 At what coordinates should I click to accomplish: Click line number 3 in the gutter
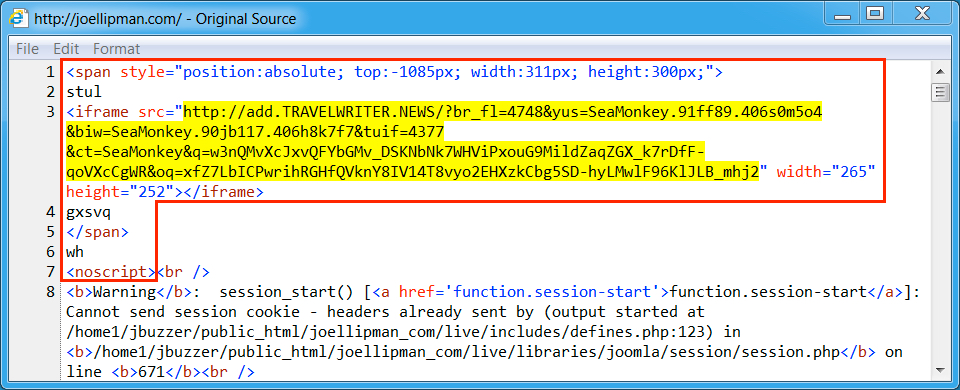coord(50,112)
